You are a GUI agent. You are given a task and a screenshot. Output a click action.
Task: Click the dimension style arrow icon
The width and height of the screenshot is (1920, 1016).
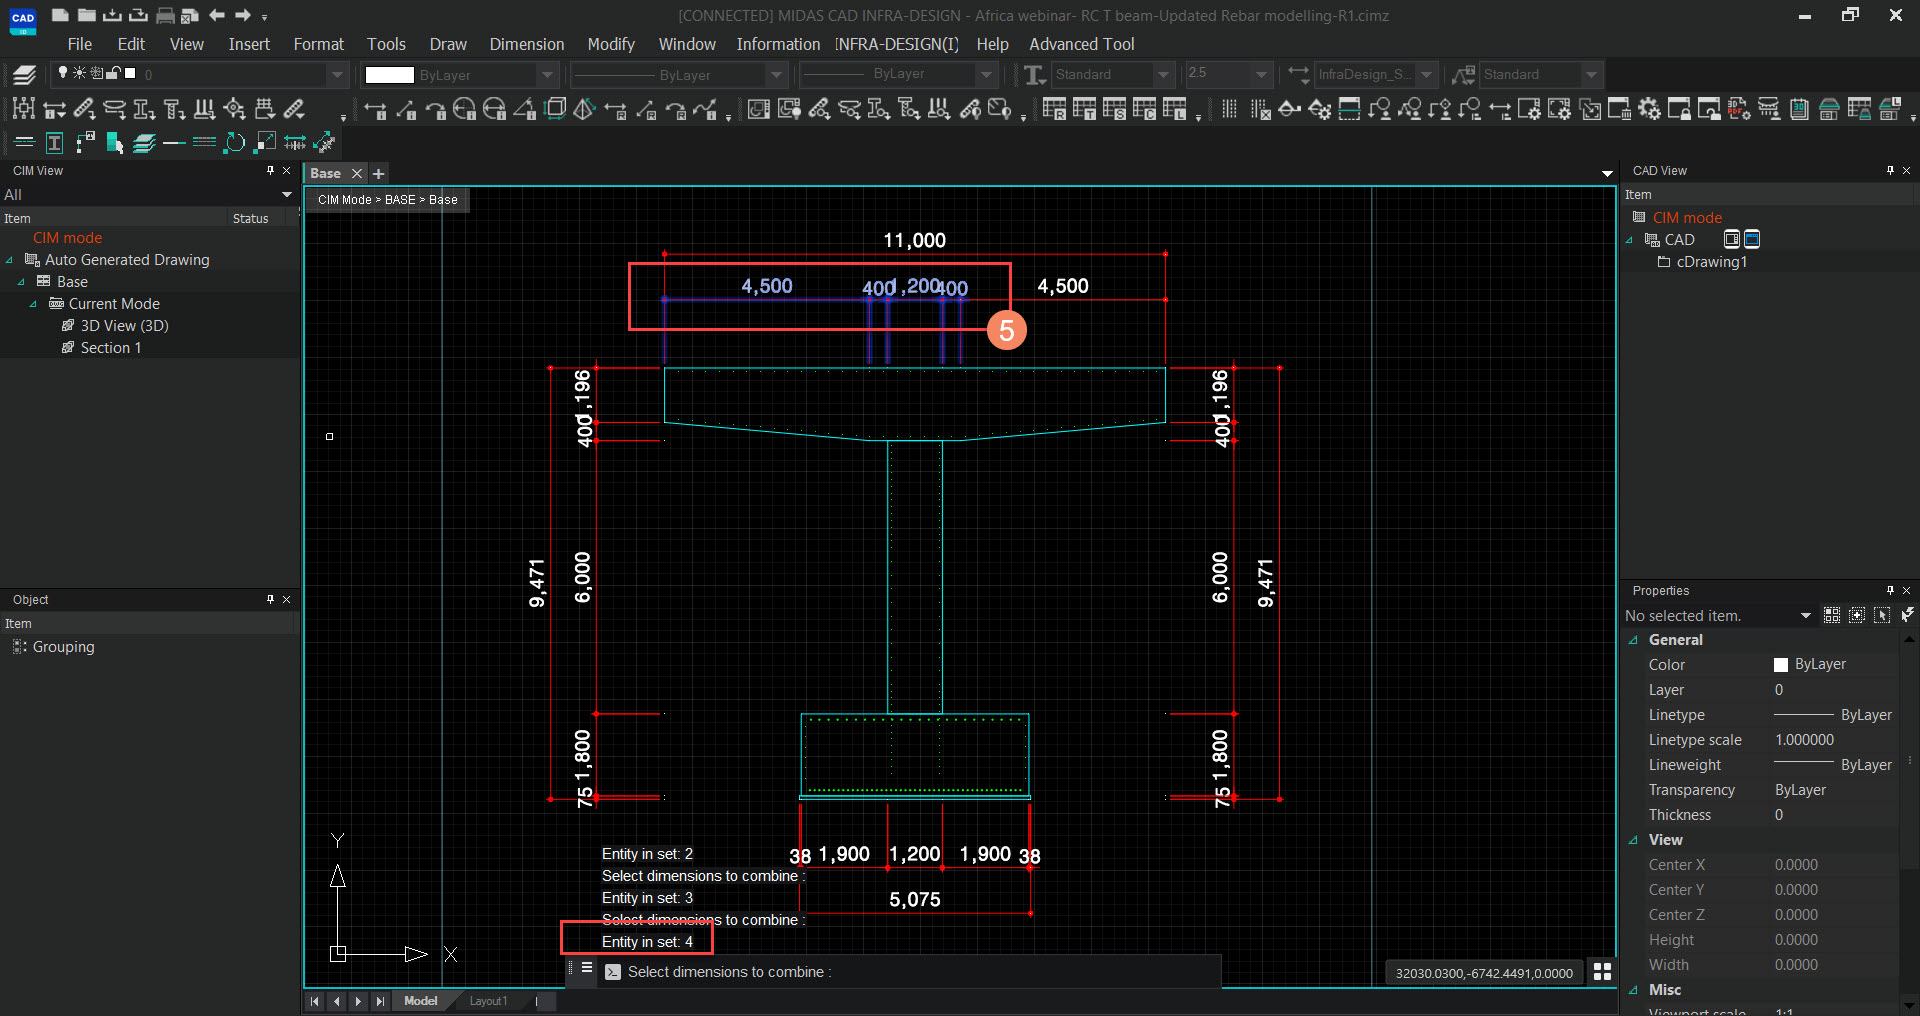[1299, 74]
